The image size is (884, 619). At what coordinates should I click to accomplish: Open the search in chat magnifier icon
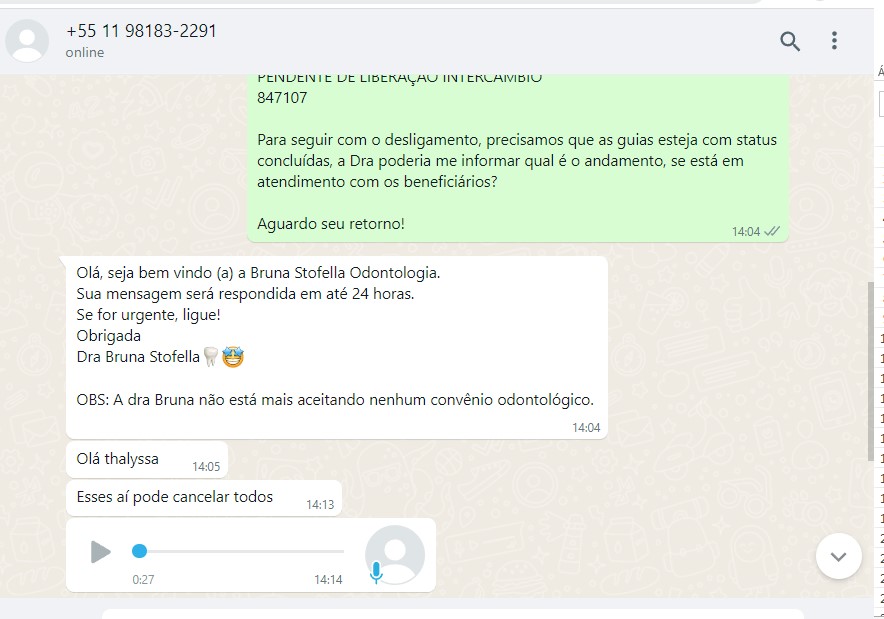click(790, 41)
